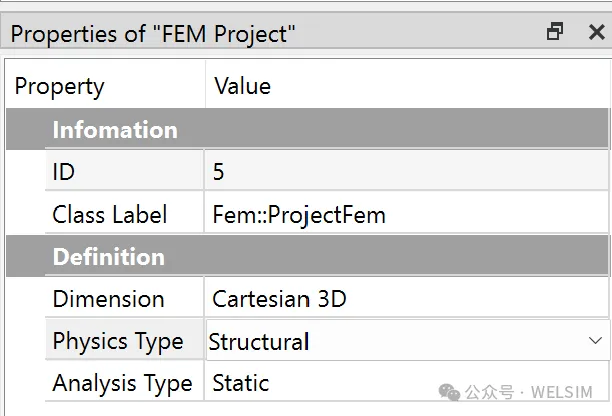Viewport: 612px width, 416px height.
Task: Click the float/undock panel icon
Action: (555, 32)
